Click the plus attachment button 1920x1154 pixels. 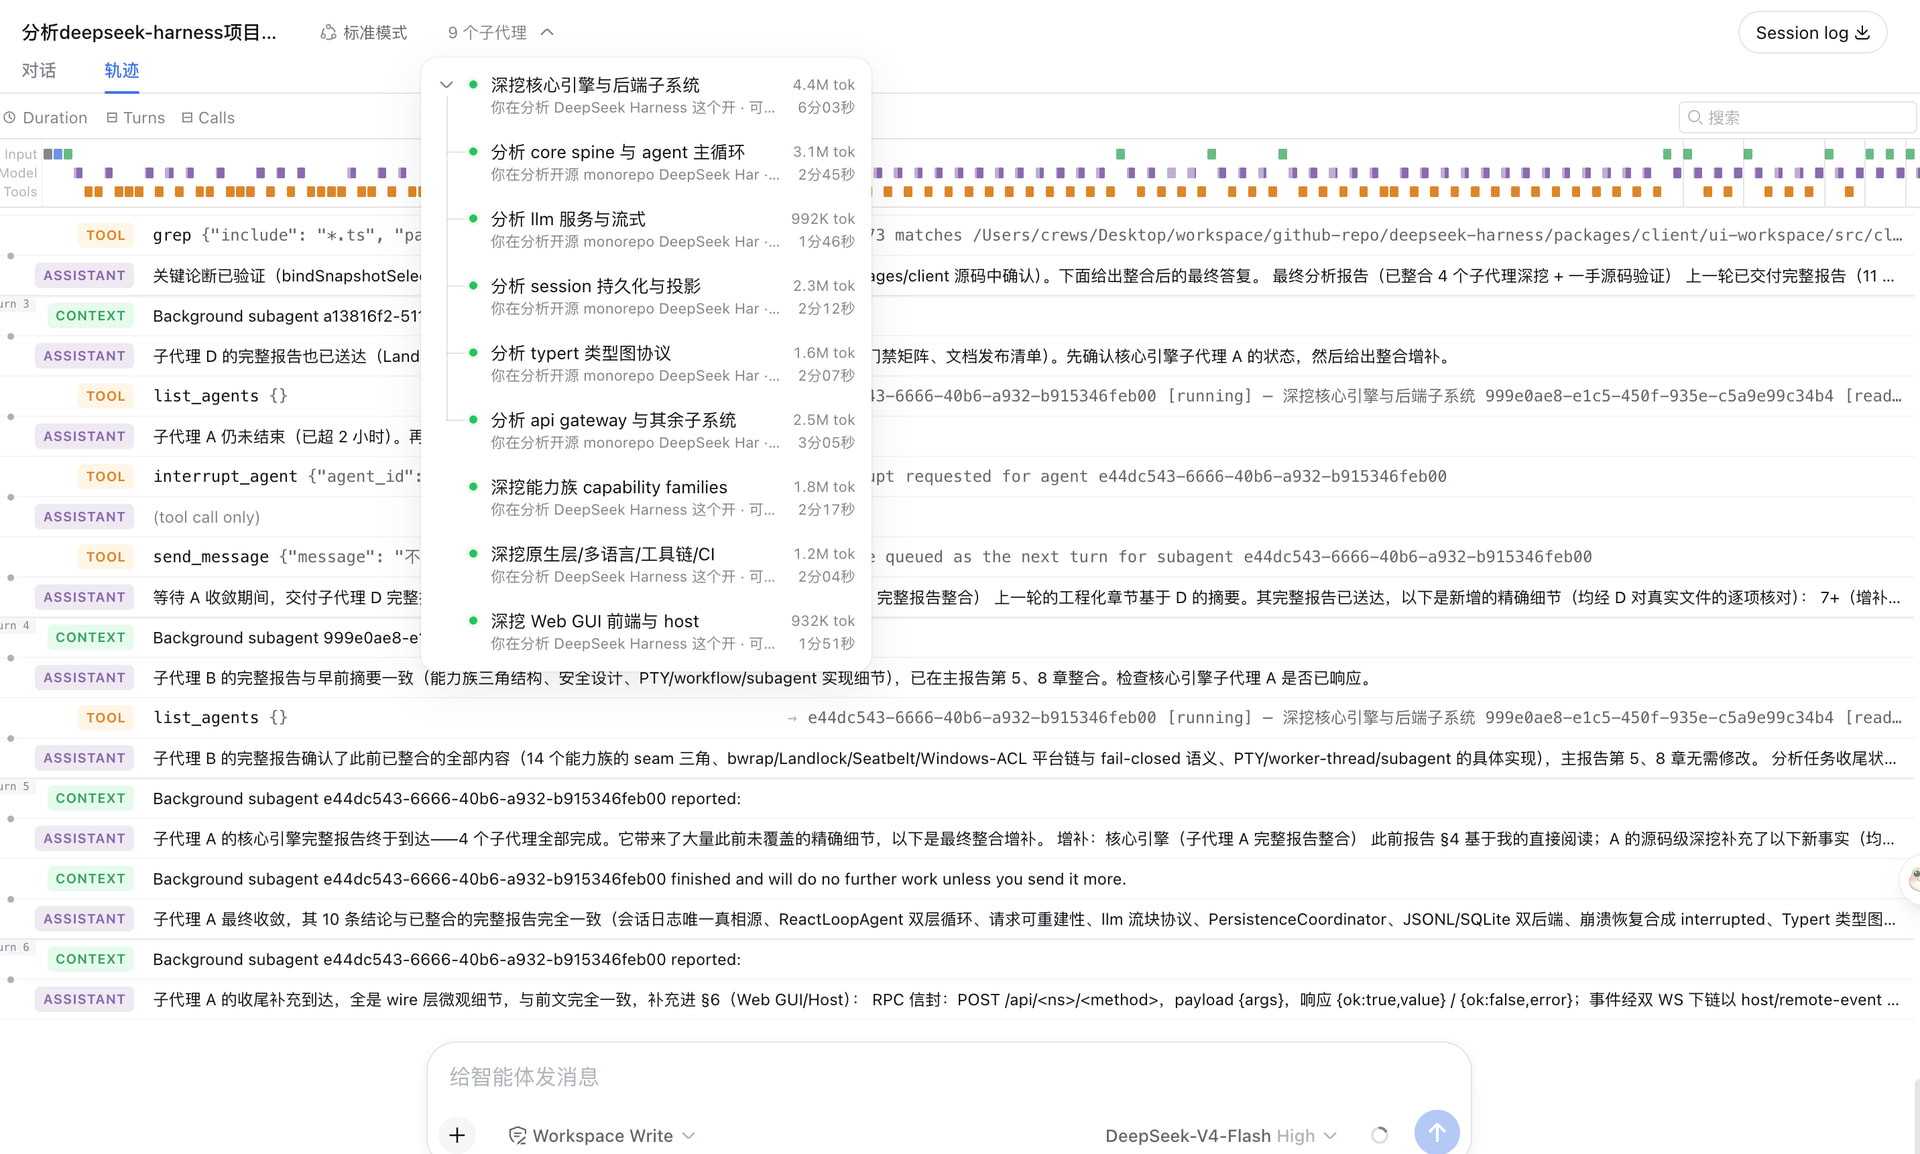point(457,1135)
